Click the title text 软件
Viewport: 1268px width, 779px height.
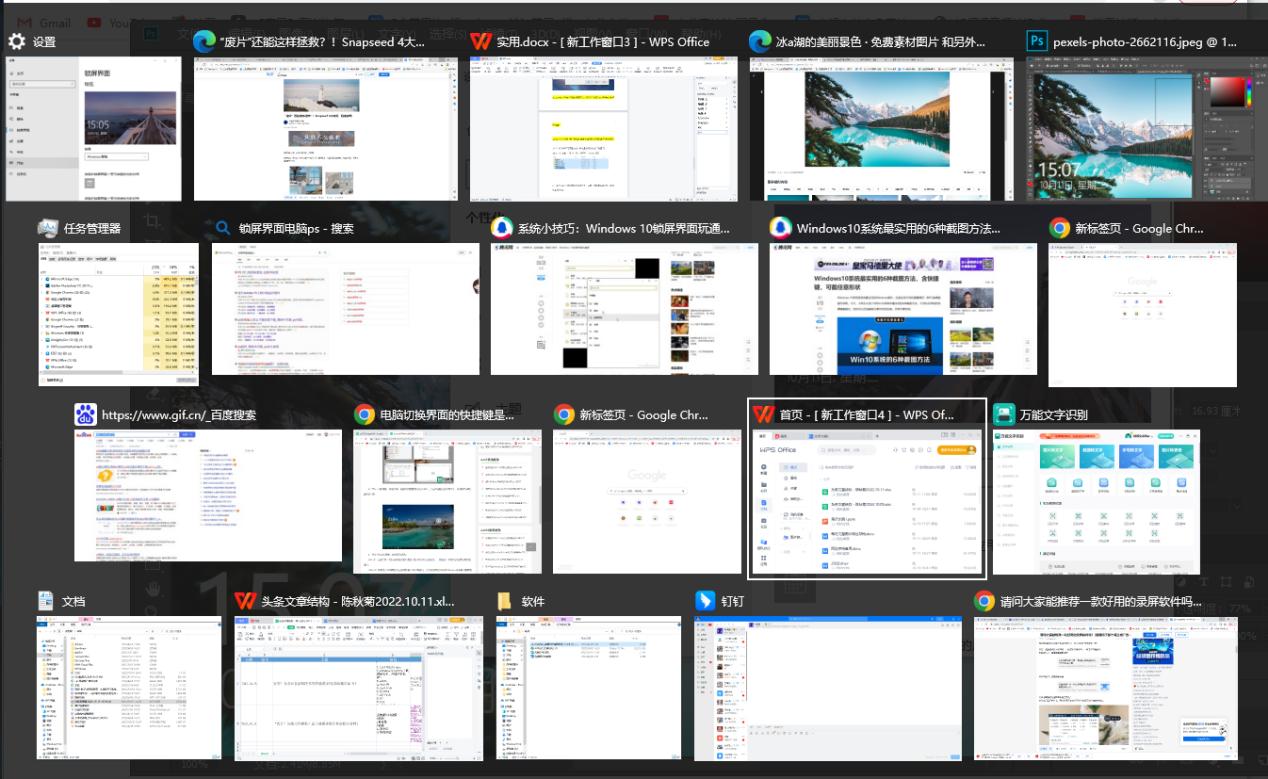(x=533, y=601)
